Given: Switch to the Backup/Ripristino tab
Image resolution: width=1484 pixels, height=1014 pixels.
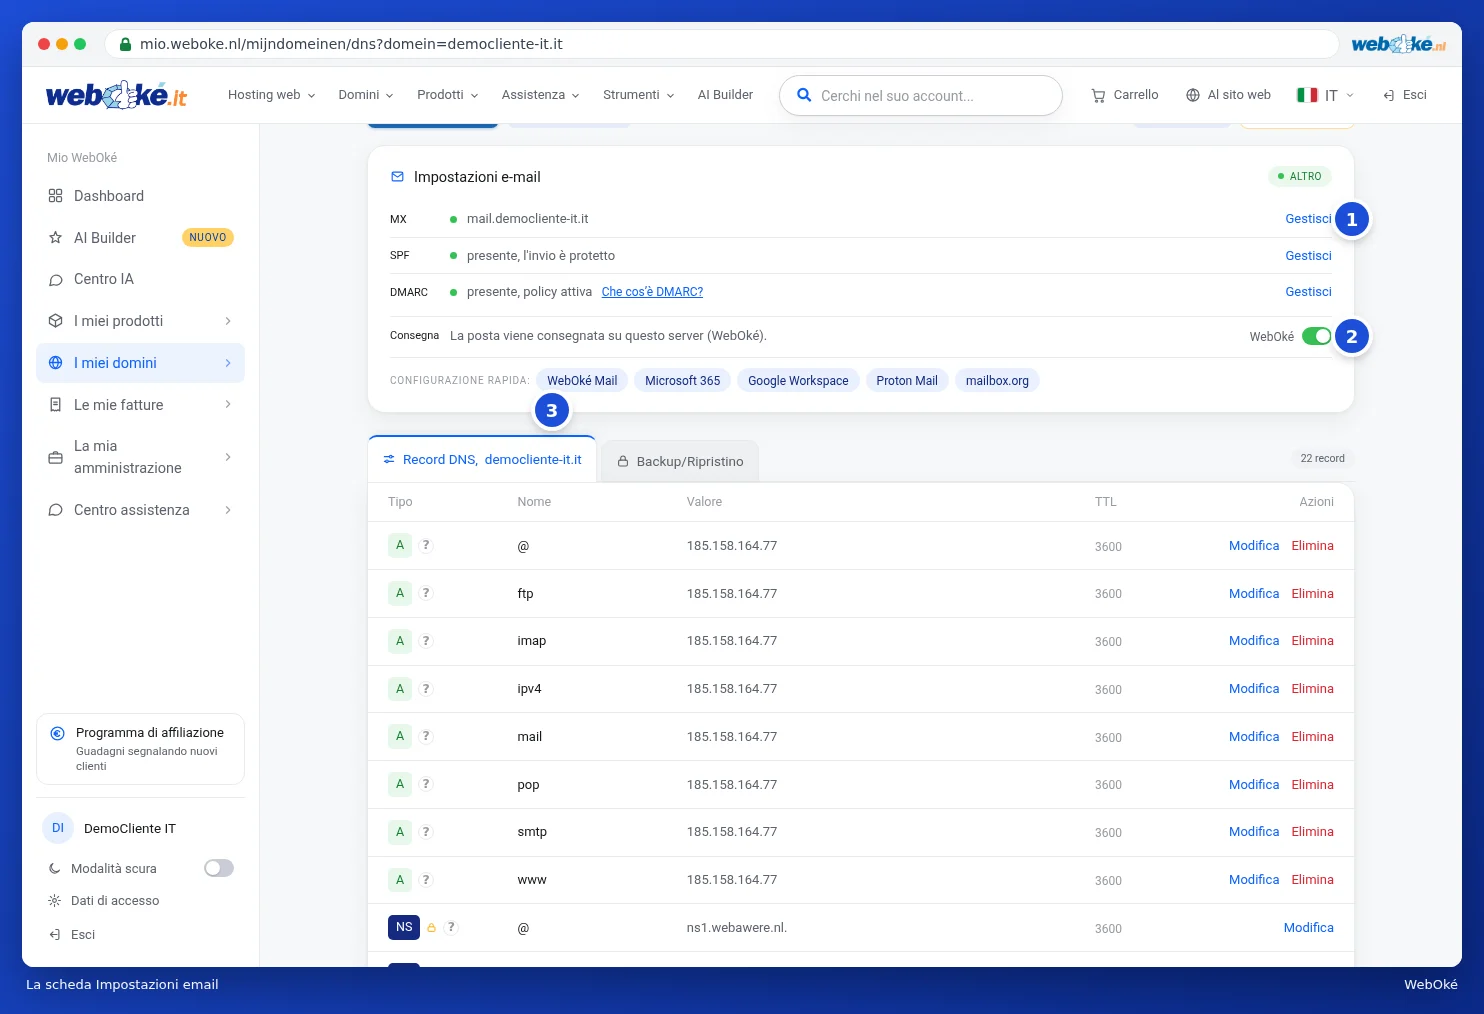Looking at the screenshot, I should pyautogui.click(x=680, y=461).
